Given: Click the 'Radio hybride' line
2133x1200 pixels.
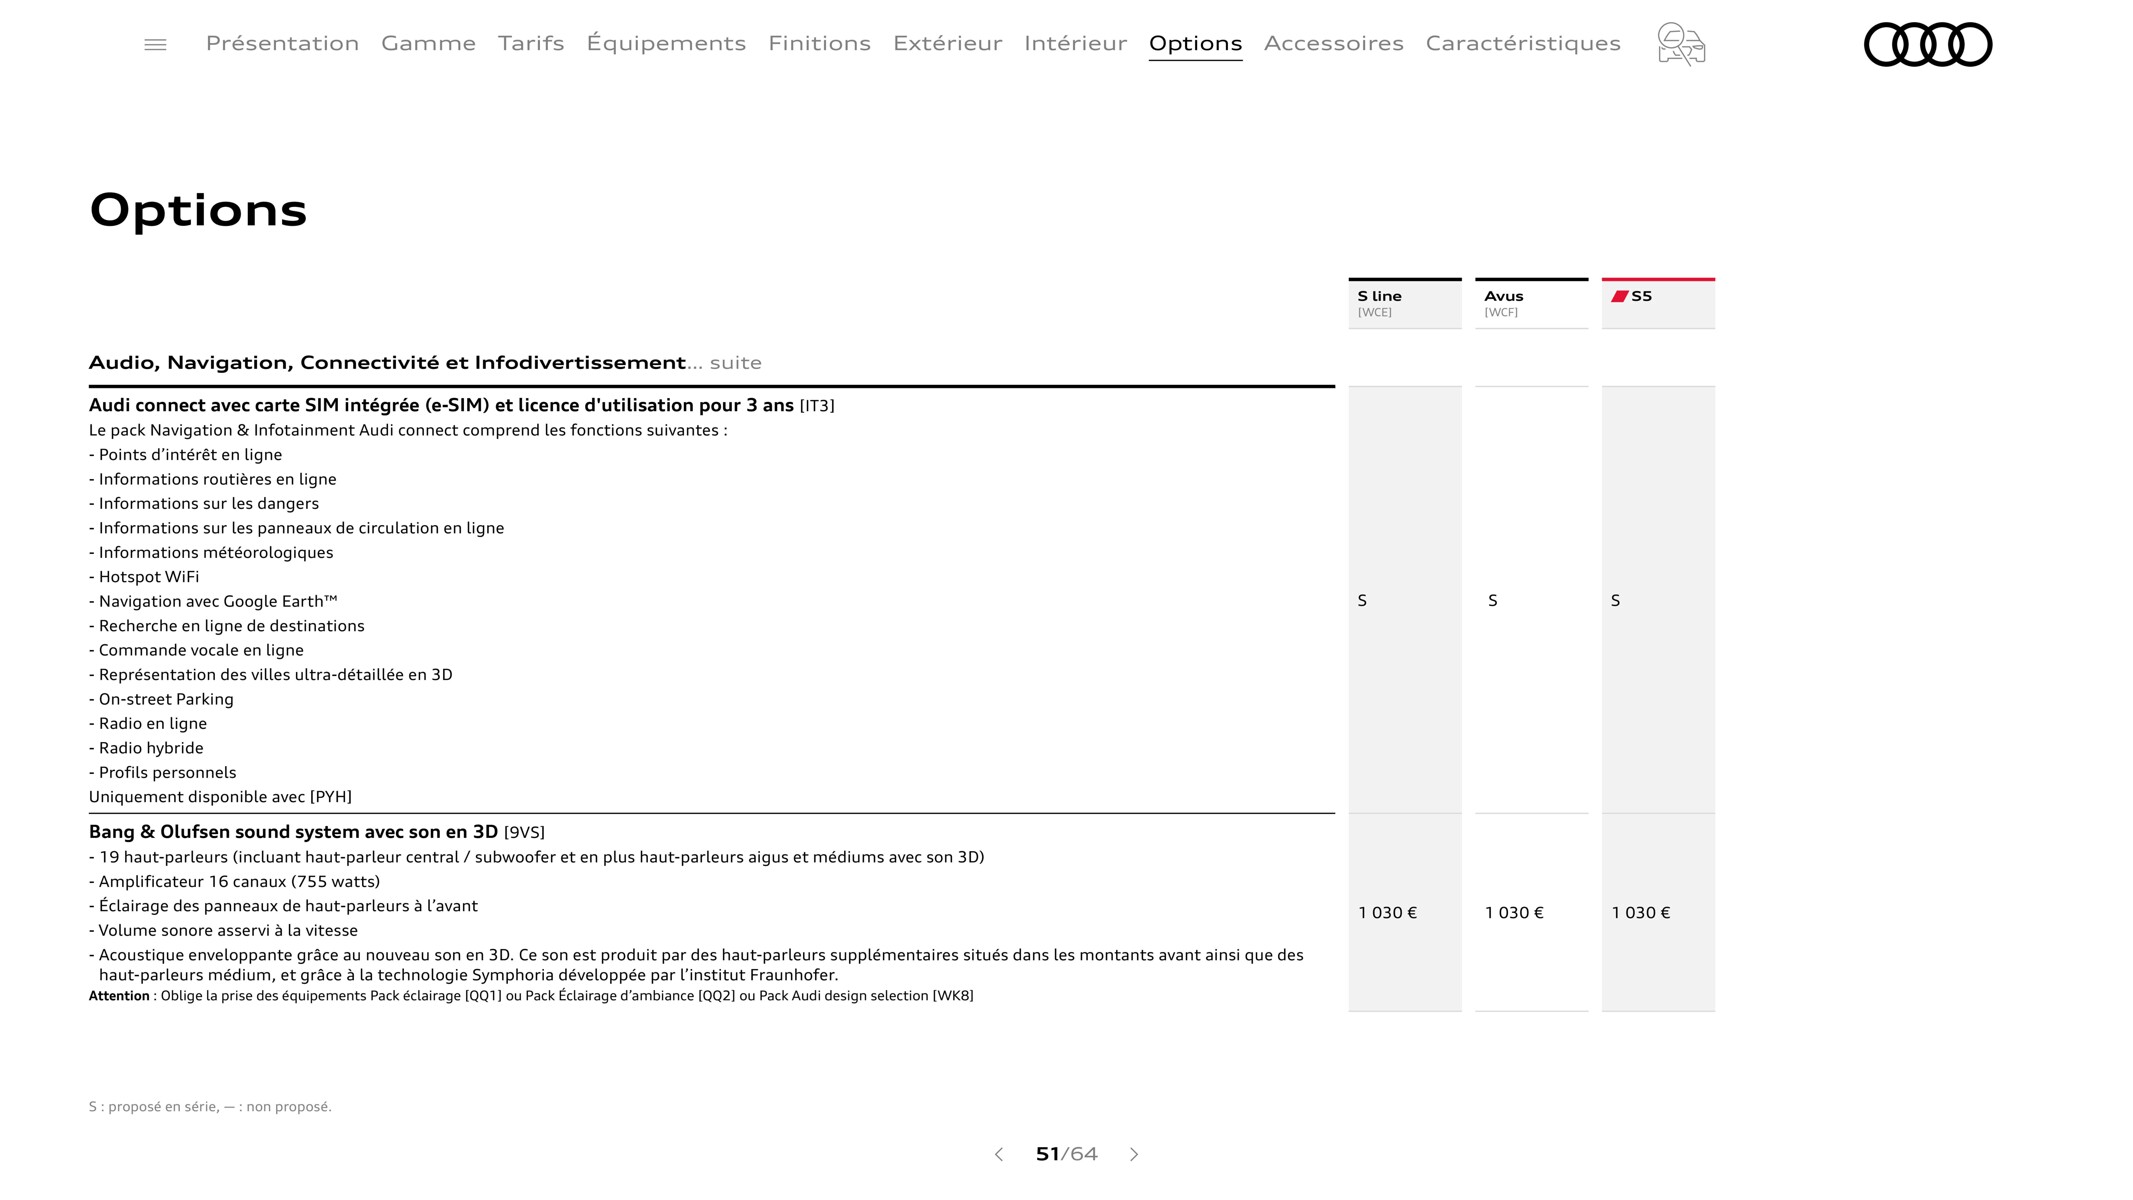Looking at the screenshot, I should (146, 748).
